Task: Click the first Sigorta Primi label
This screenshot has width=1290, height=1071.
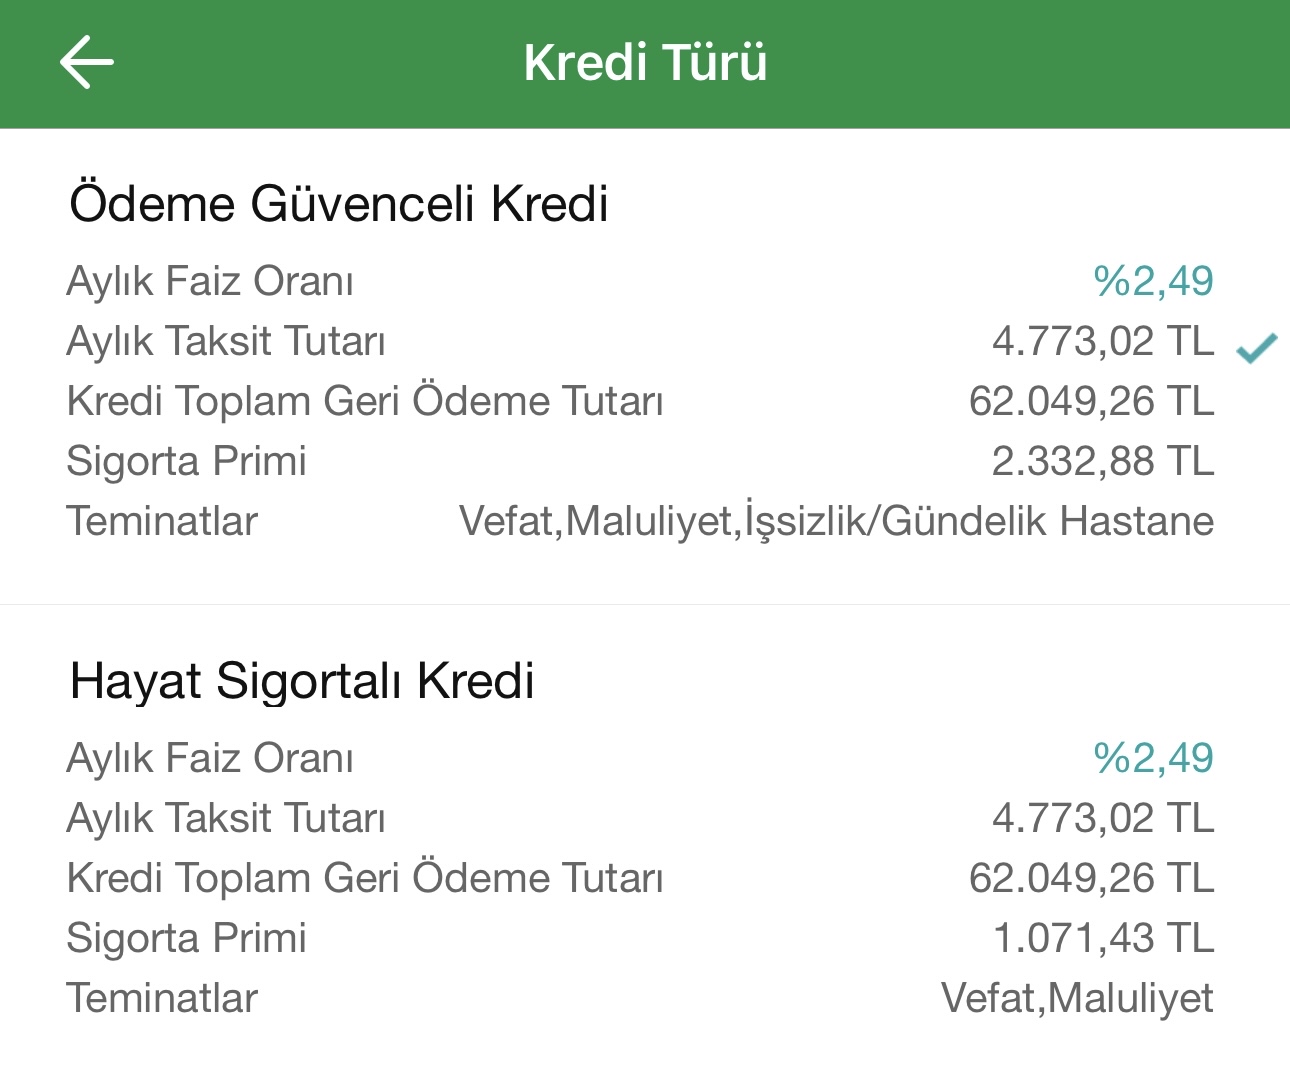Action: (186, 461)
